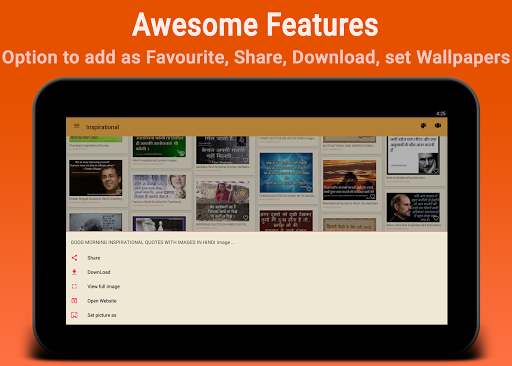The width and height of the screenshot is (512, 366).
Task: Toggle heart on the woman with mandala image
Action: click(x=245, y=217)
